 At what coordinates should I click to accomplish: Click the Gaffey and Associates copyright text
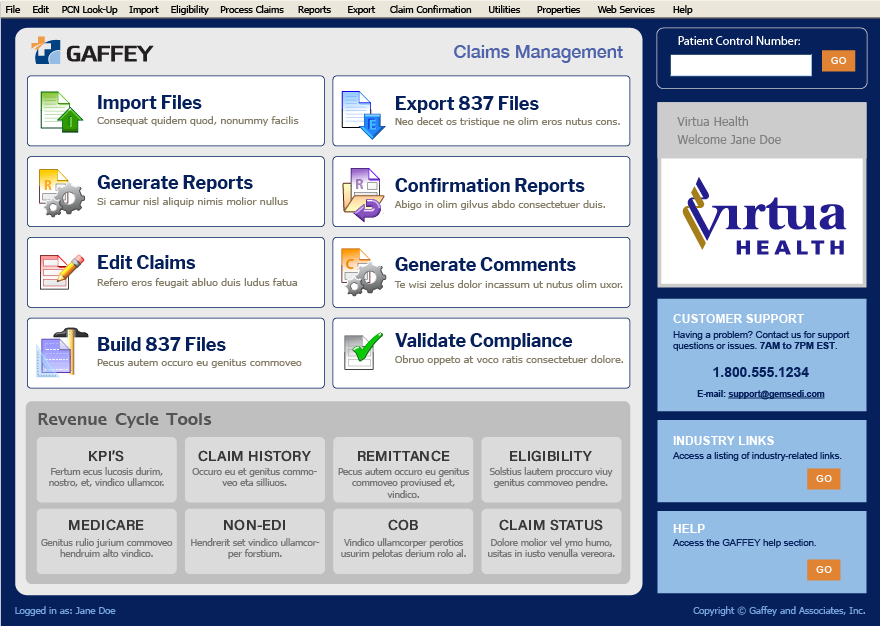(779, 611)
